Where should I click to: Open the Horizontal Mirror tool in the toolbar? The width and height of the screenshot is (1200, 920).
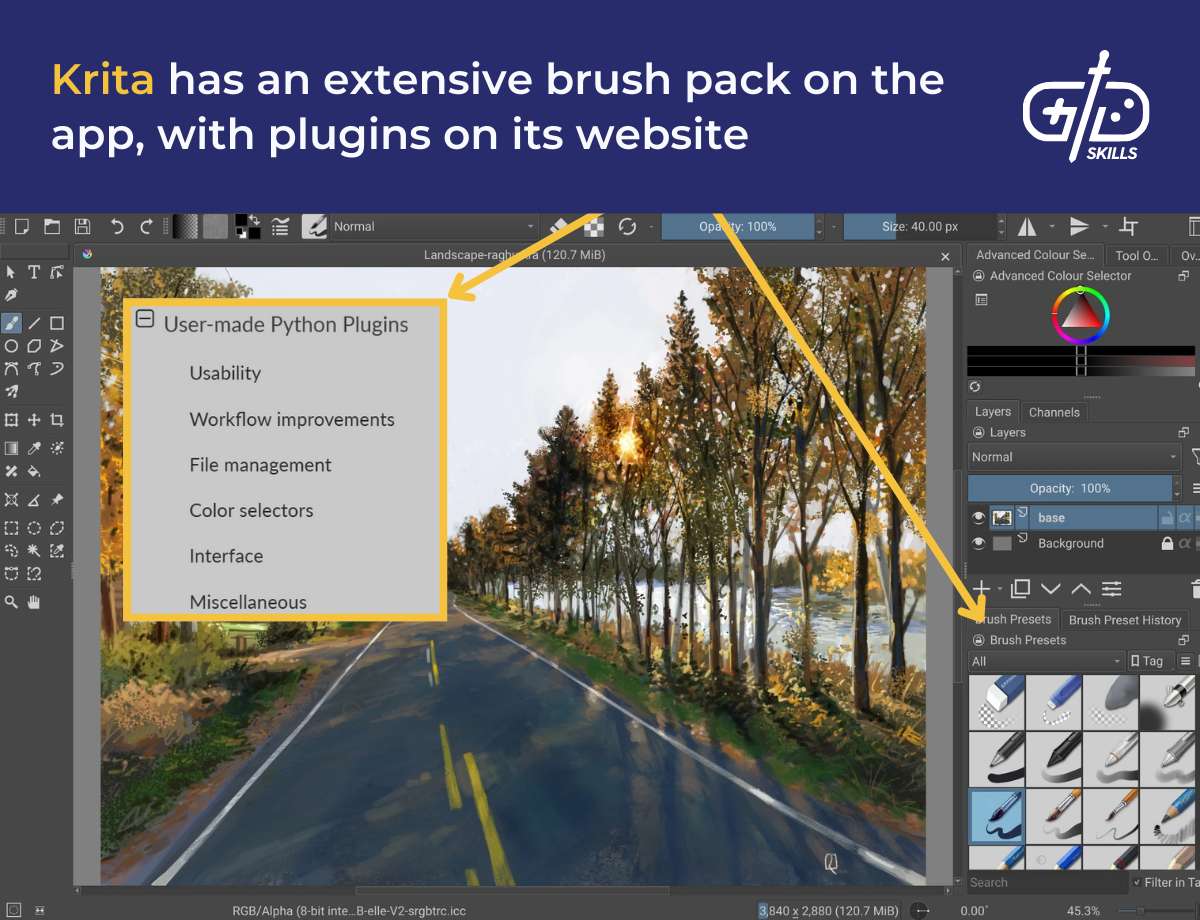pos(1027,226)
